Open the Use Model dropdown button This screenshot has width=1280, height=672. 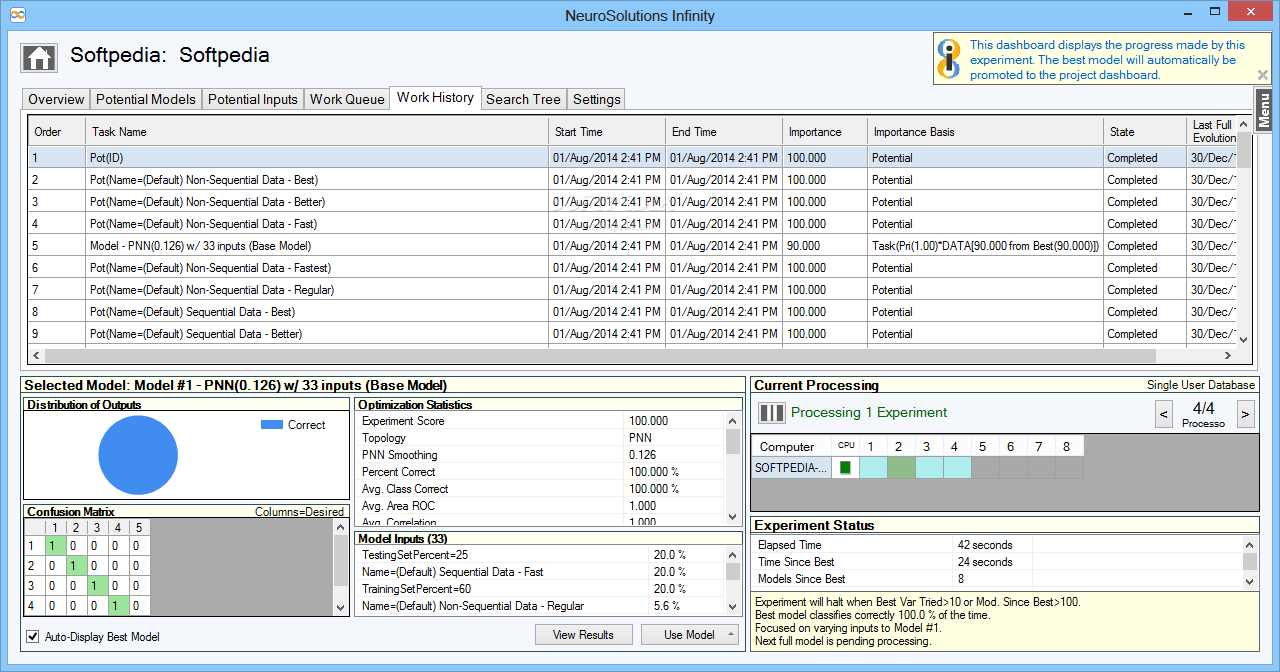click(x=689, y=634)
